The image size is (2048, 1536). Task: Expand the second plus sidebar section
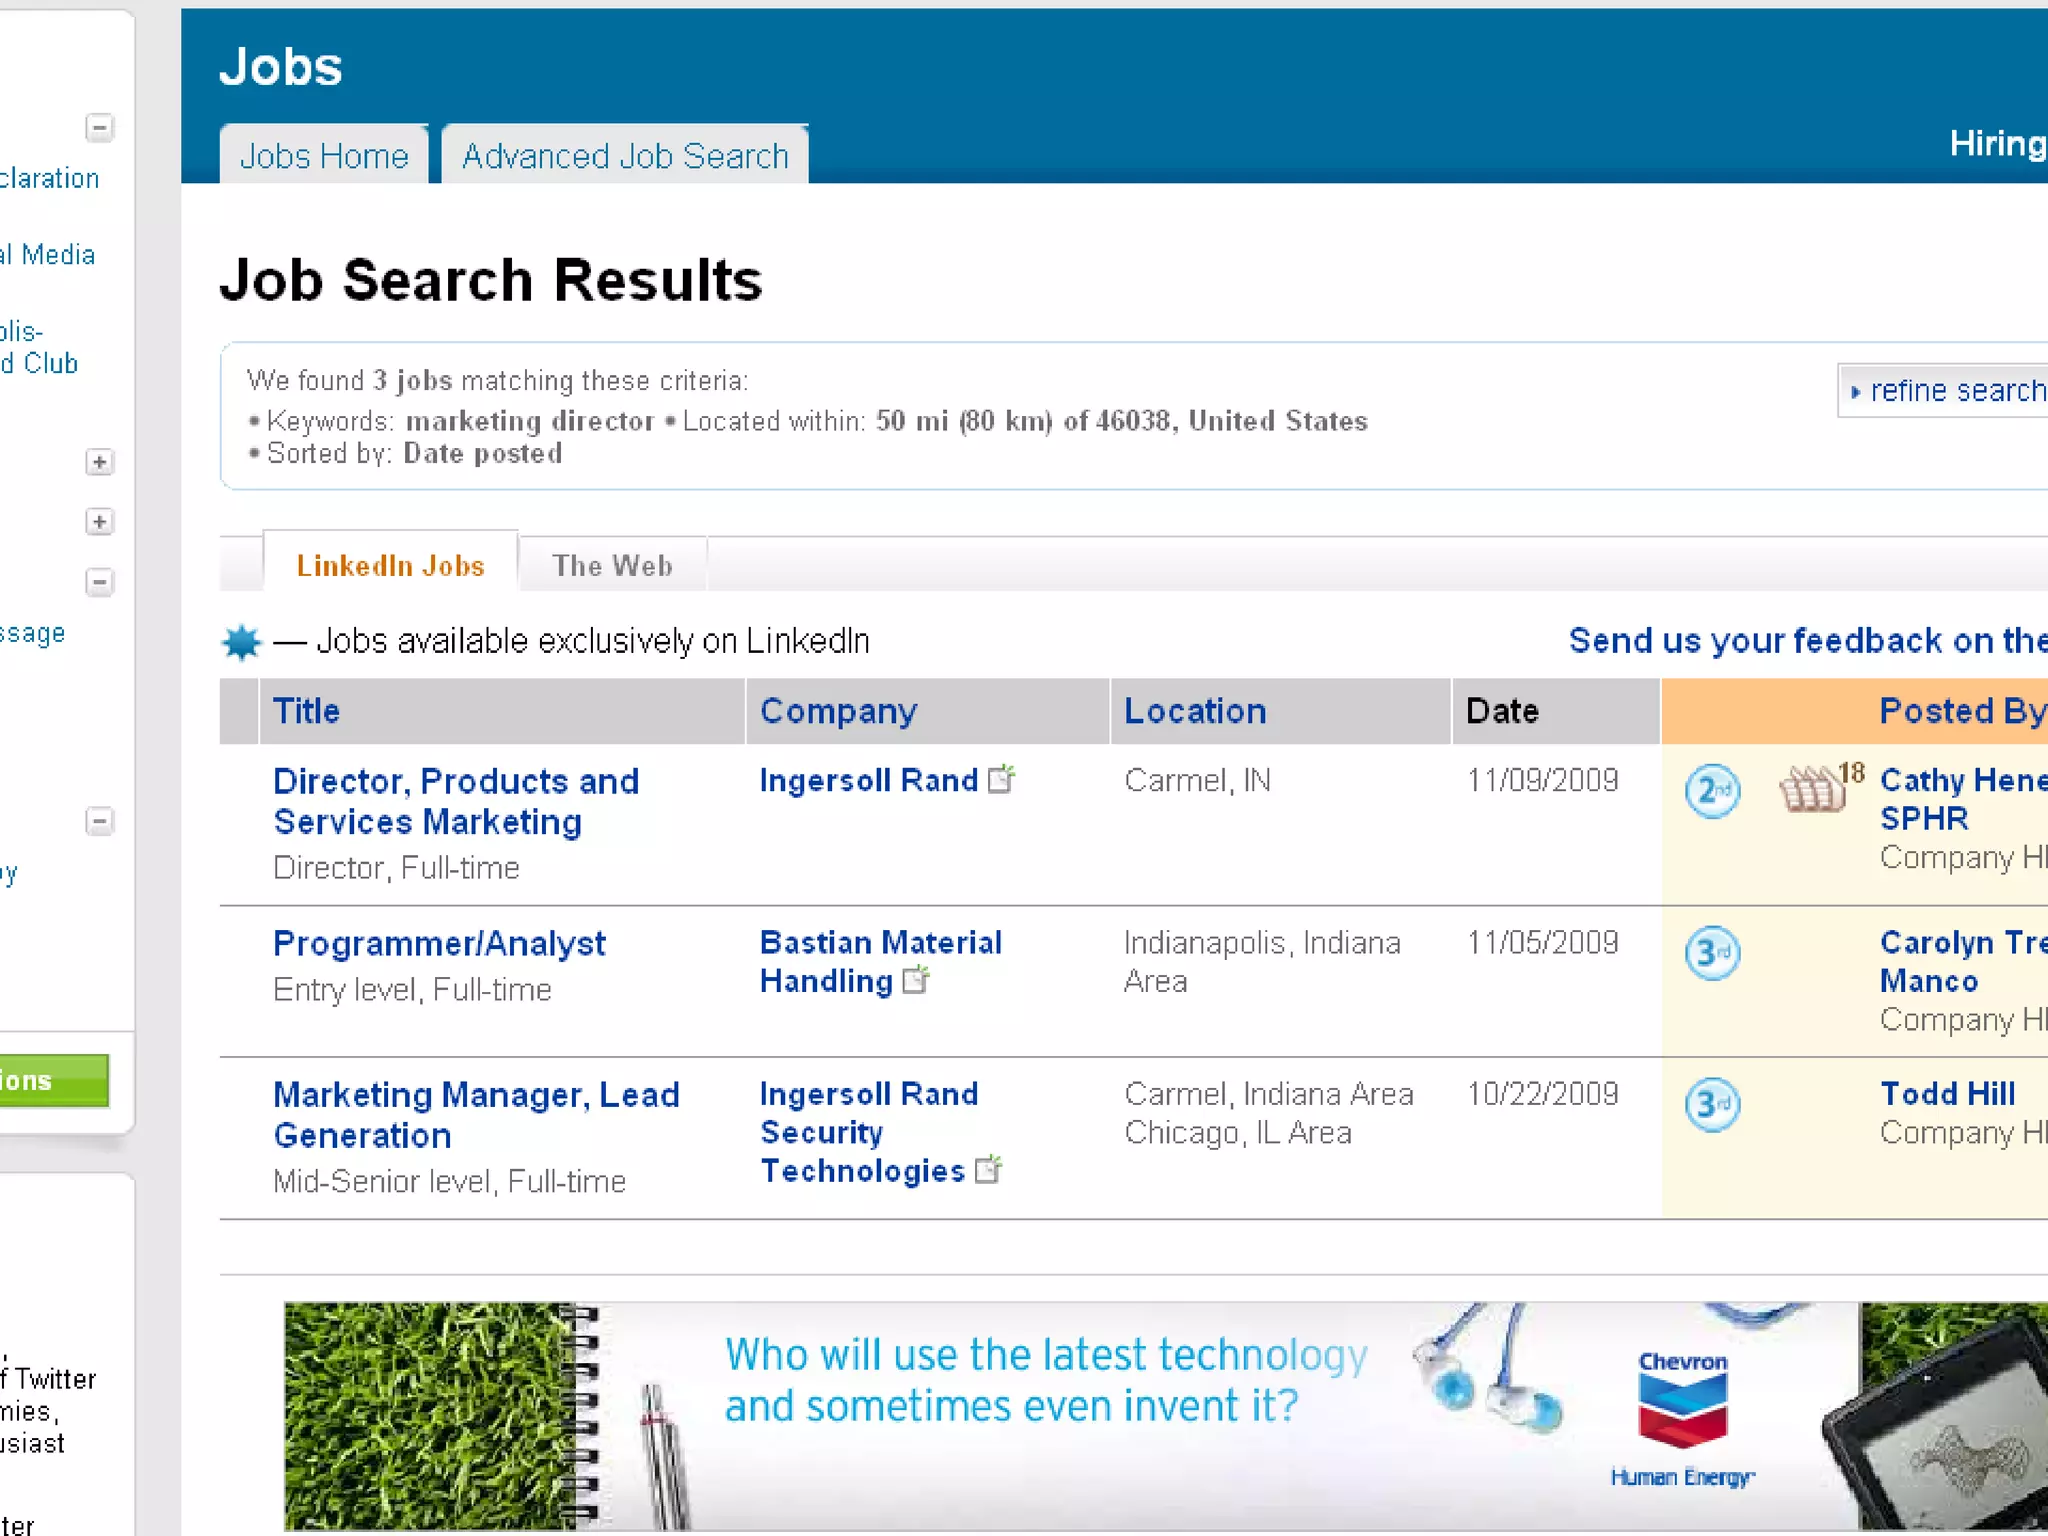coord(99,522)
